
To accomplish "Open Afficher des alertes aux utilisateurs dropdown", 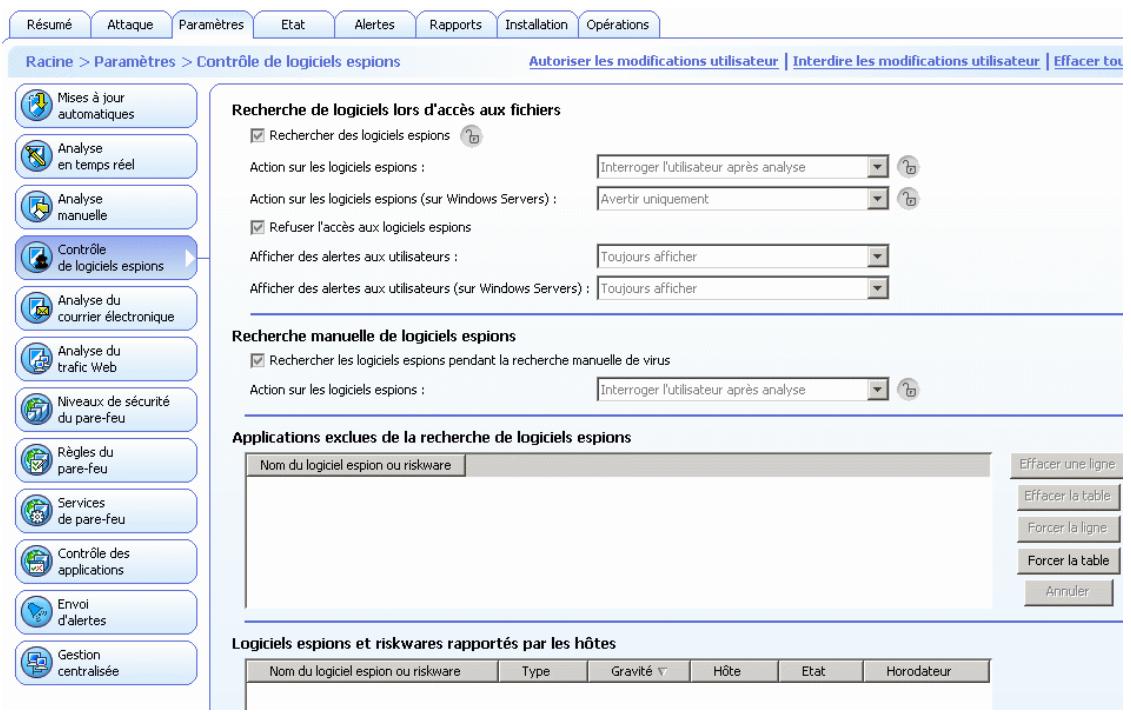I will point(742,256).
